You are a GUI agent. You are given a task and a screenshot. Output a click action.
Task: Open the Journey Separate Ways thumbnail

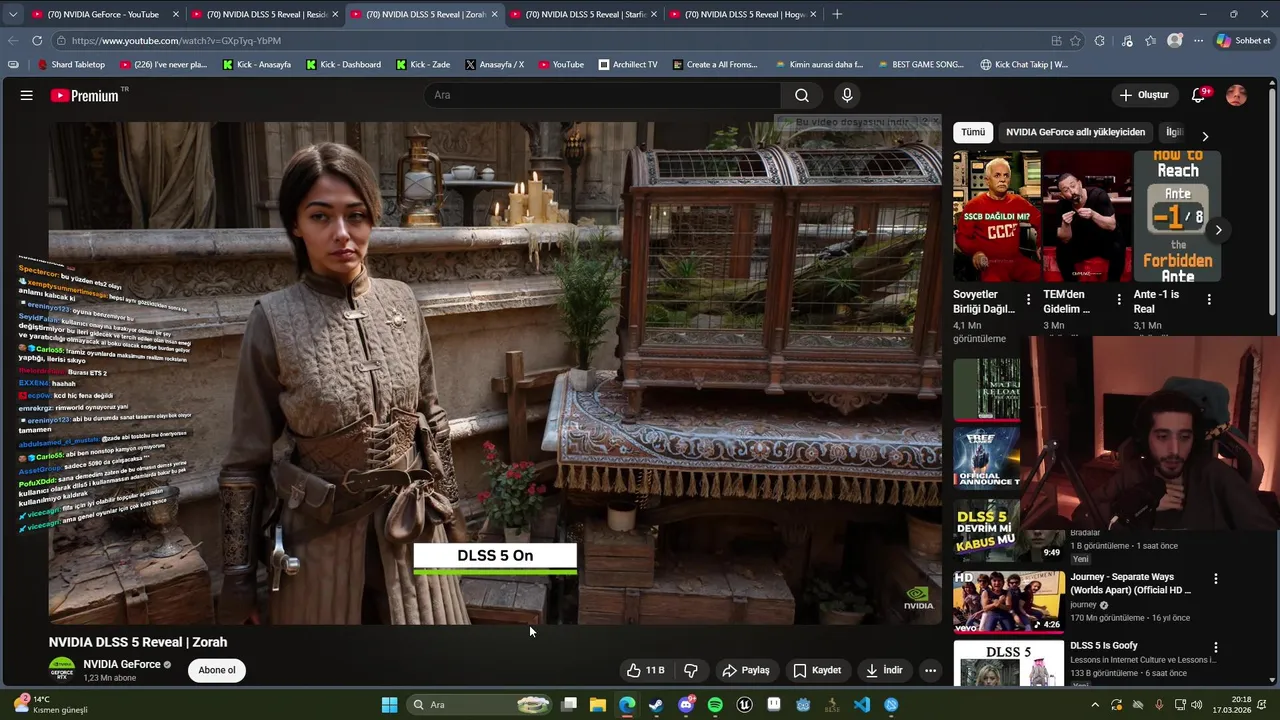[x=1008, y=601]
